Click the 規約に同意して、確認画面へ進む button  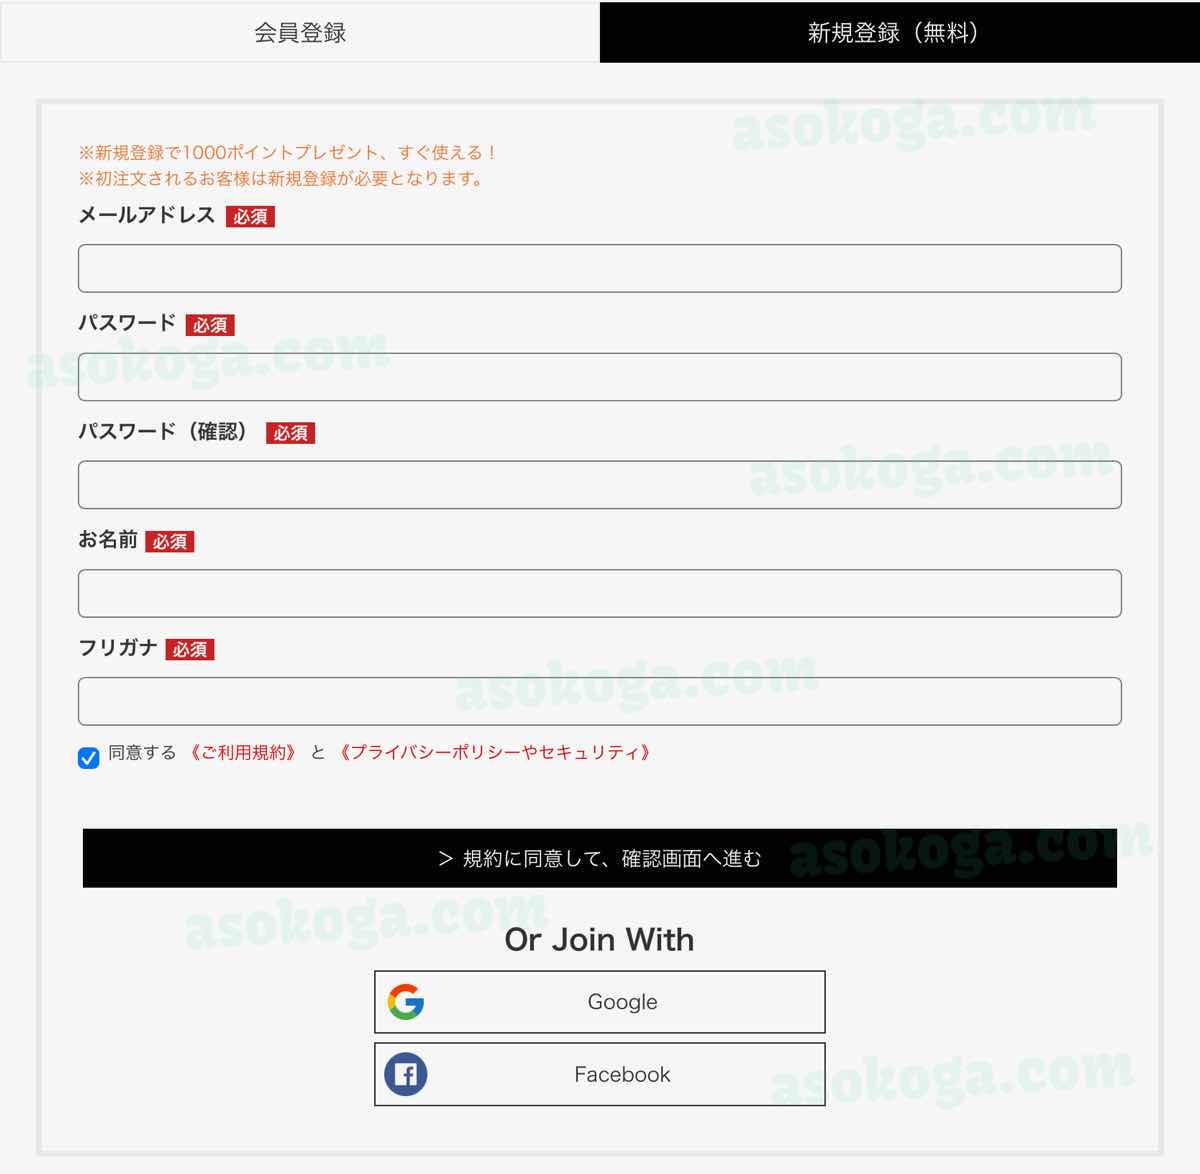600,858
